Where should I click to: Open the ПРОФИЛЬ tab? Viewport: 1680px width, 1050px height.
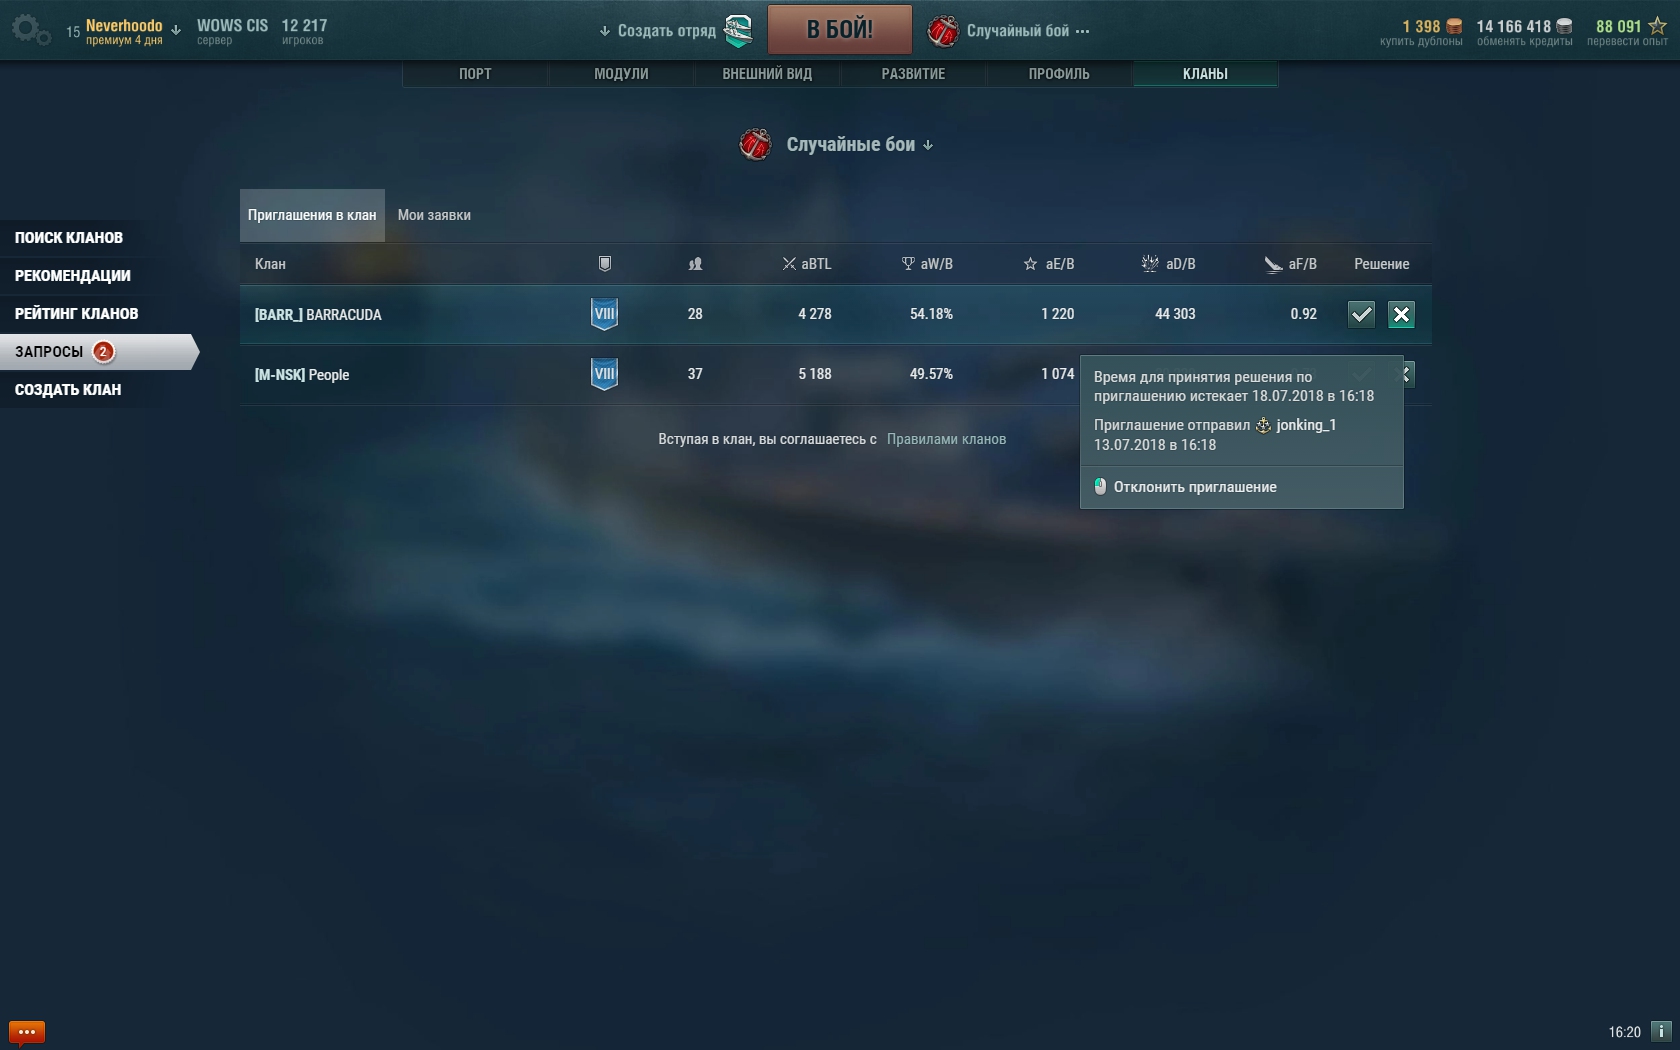click(x=1059, y=74)
